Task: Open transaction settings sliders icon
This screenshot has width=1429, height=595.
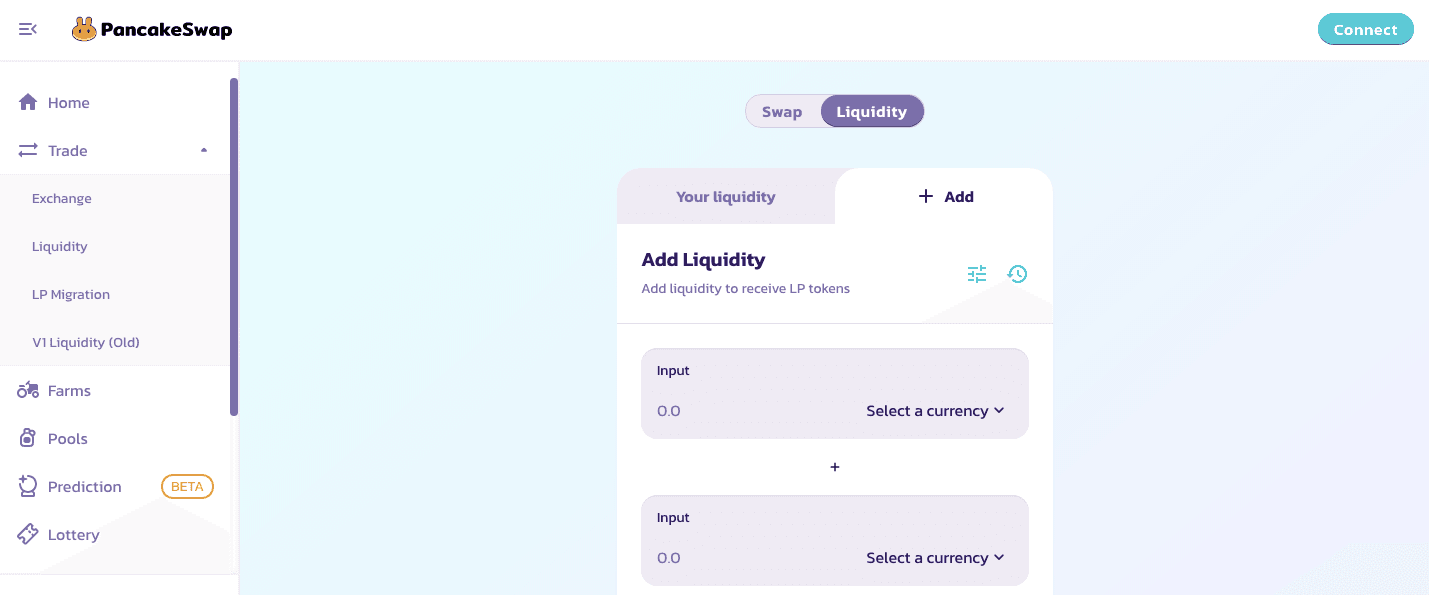Action: tap(977, 274)
